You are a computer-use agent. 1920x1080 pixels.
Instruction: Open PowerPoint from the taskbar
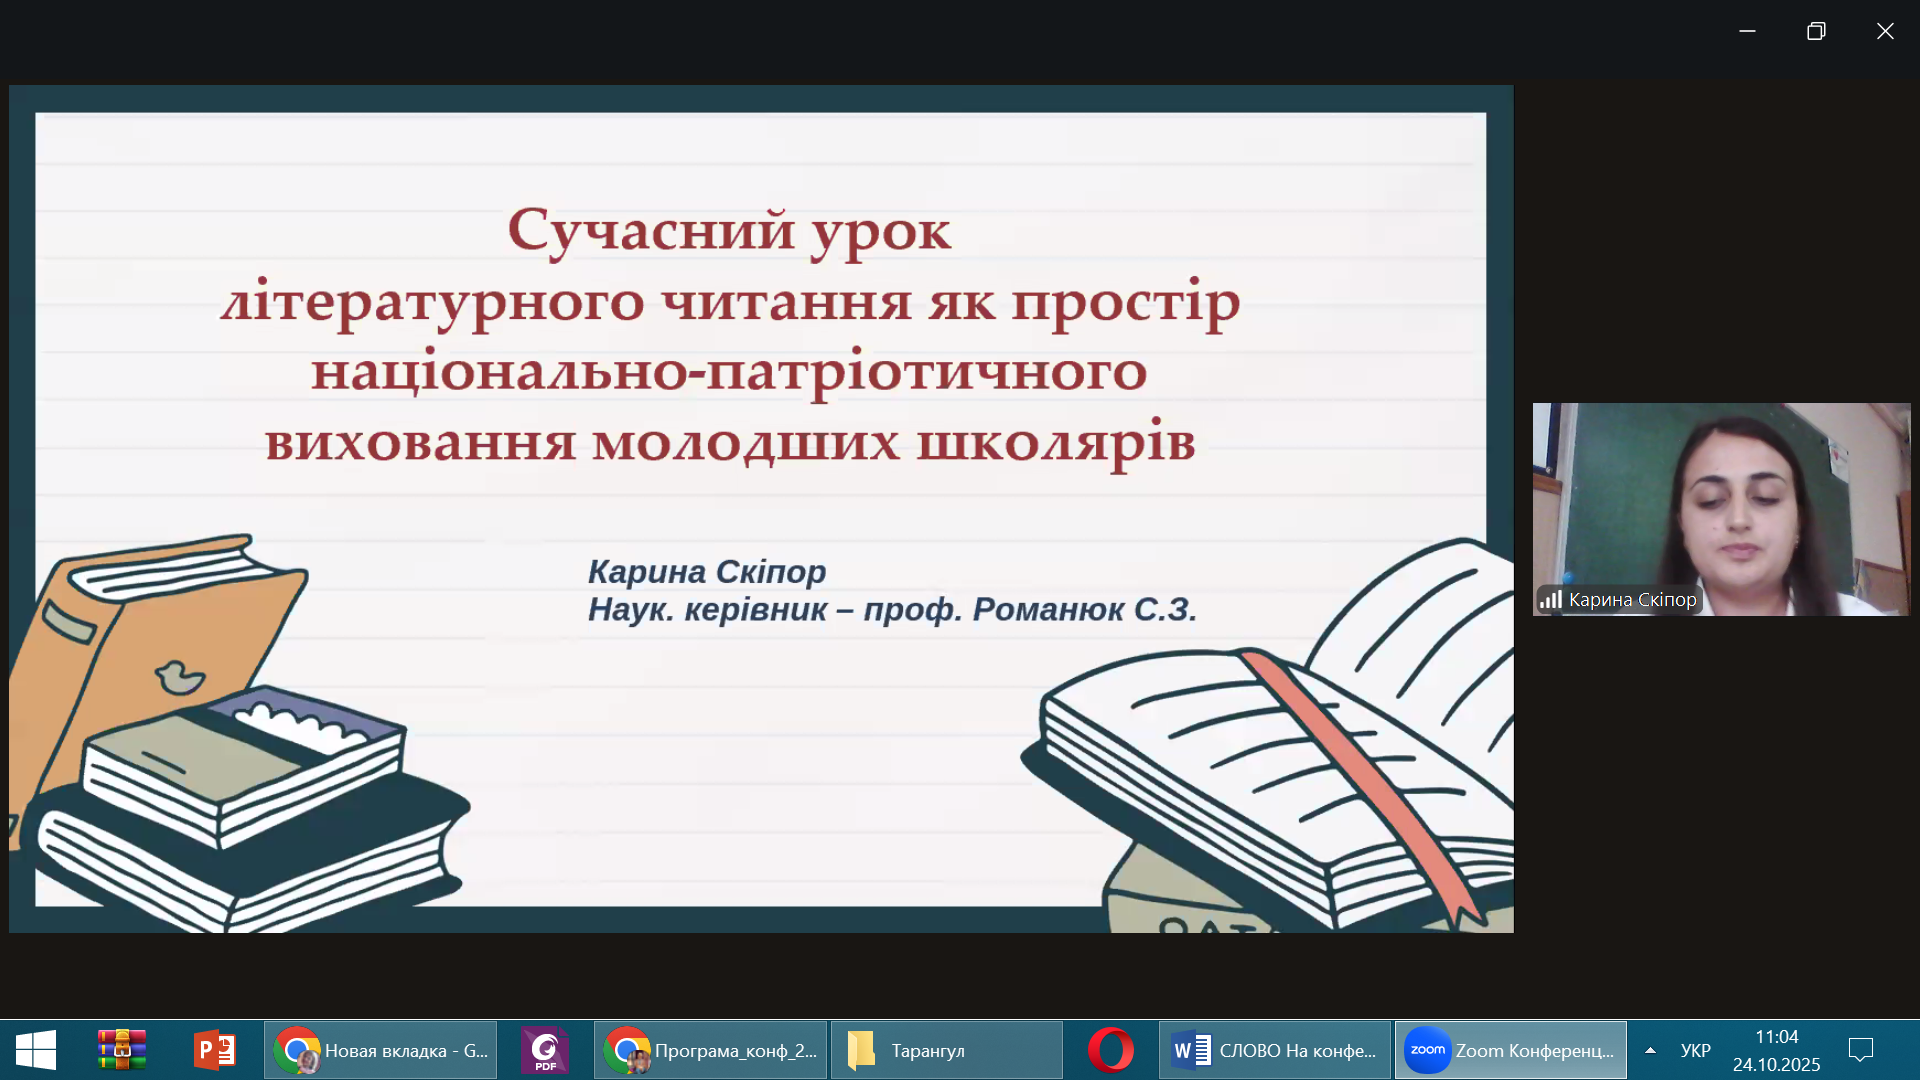[x=214, y=1050]
